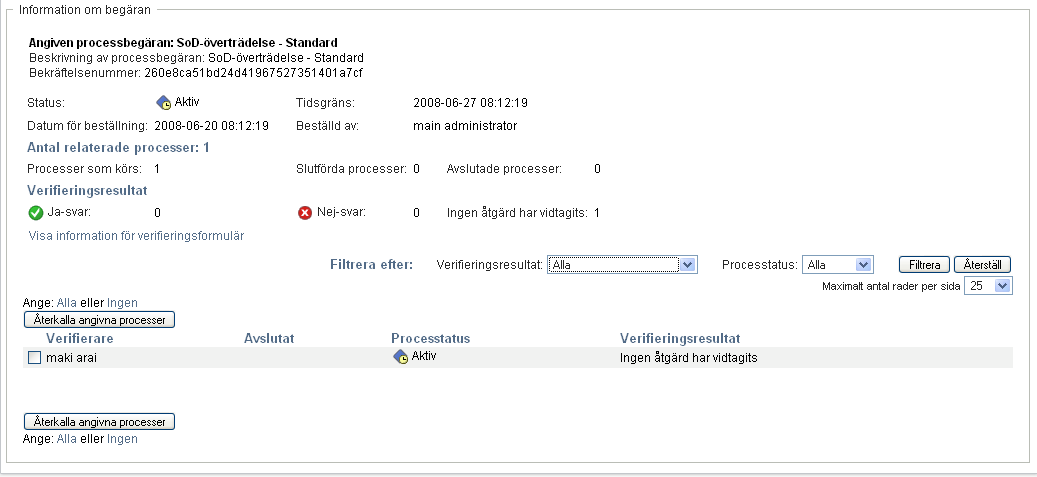Click the Aktiv icon in maki arai's row
This screenshot has width=1037, height=477.
click(x=401, y=357)
